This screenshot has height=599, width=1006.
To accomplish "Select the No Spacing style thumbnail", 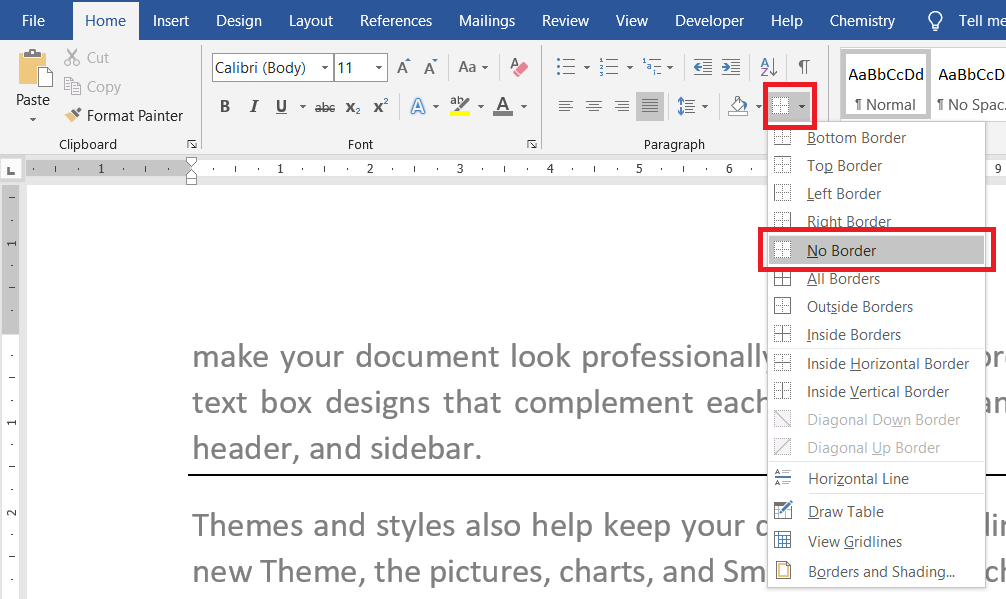I will [x=970, y=86].
